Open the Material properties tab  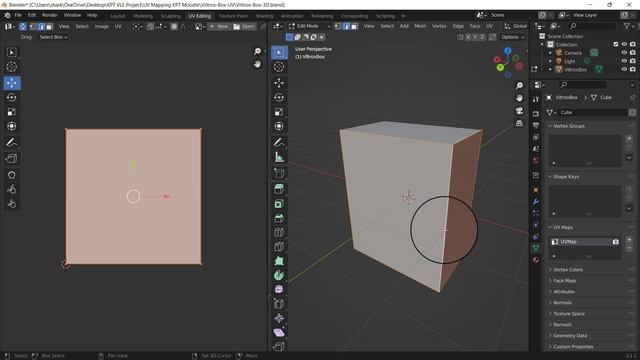[536, 260]
